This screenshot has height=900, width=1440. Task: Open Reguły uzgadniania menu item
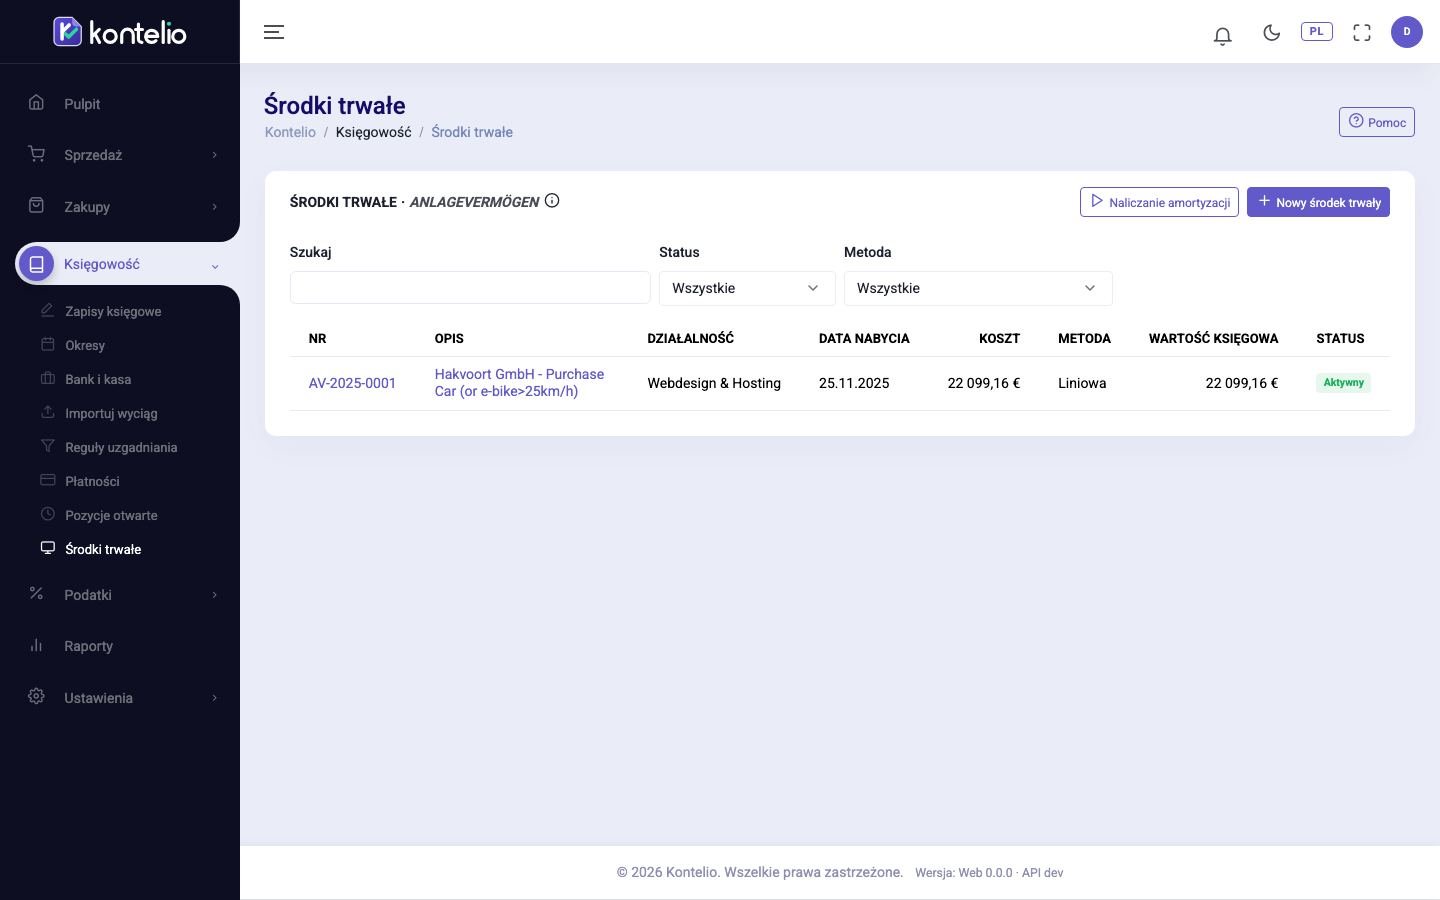coord(121,447)
